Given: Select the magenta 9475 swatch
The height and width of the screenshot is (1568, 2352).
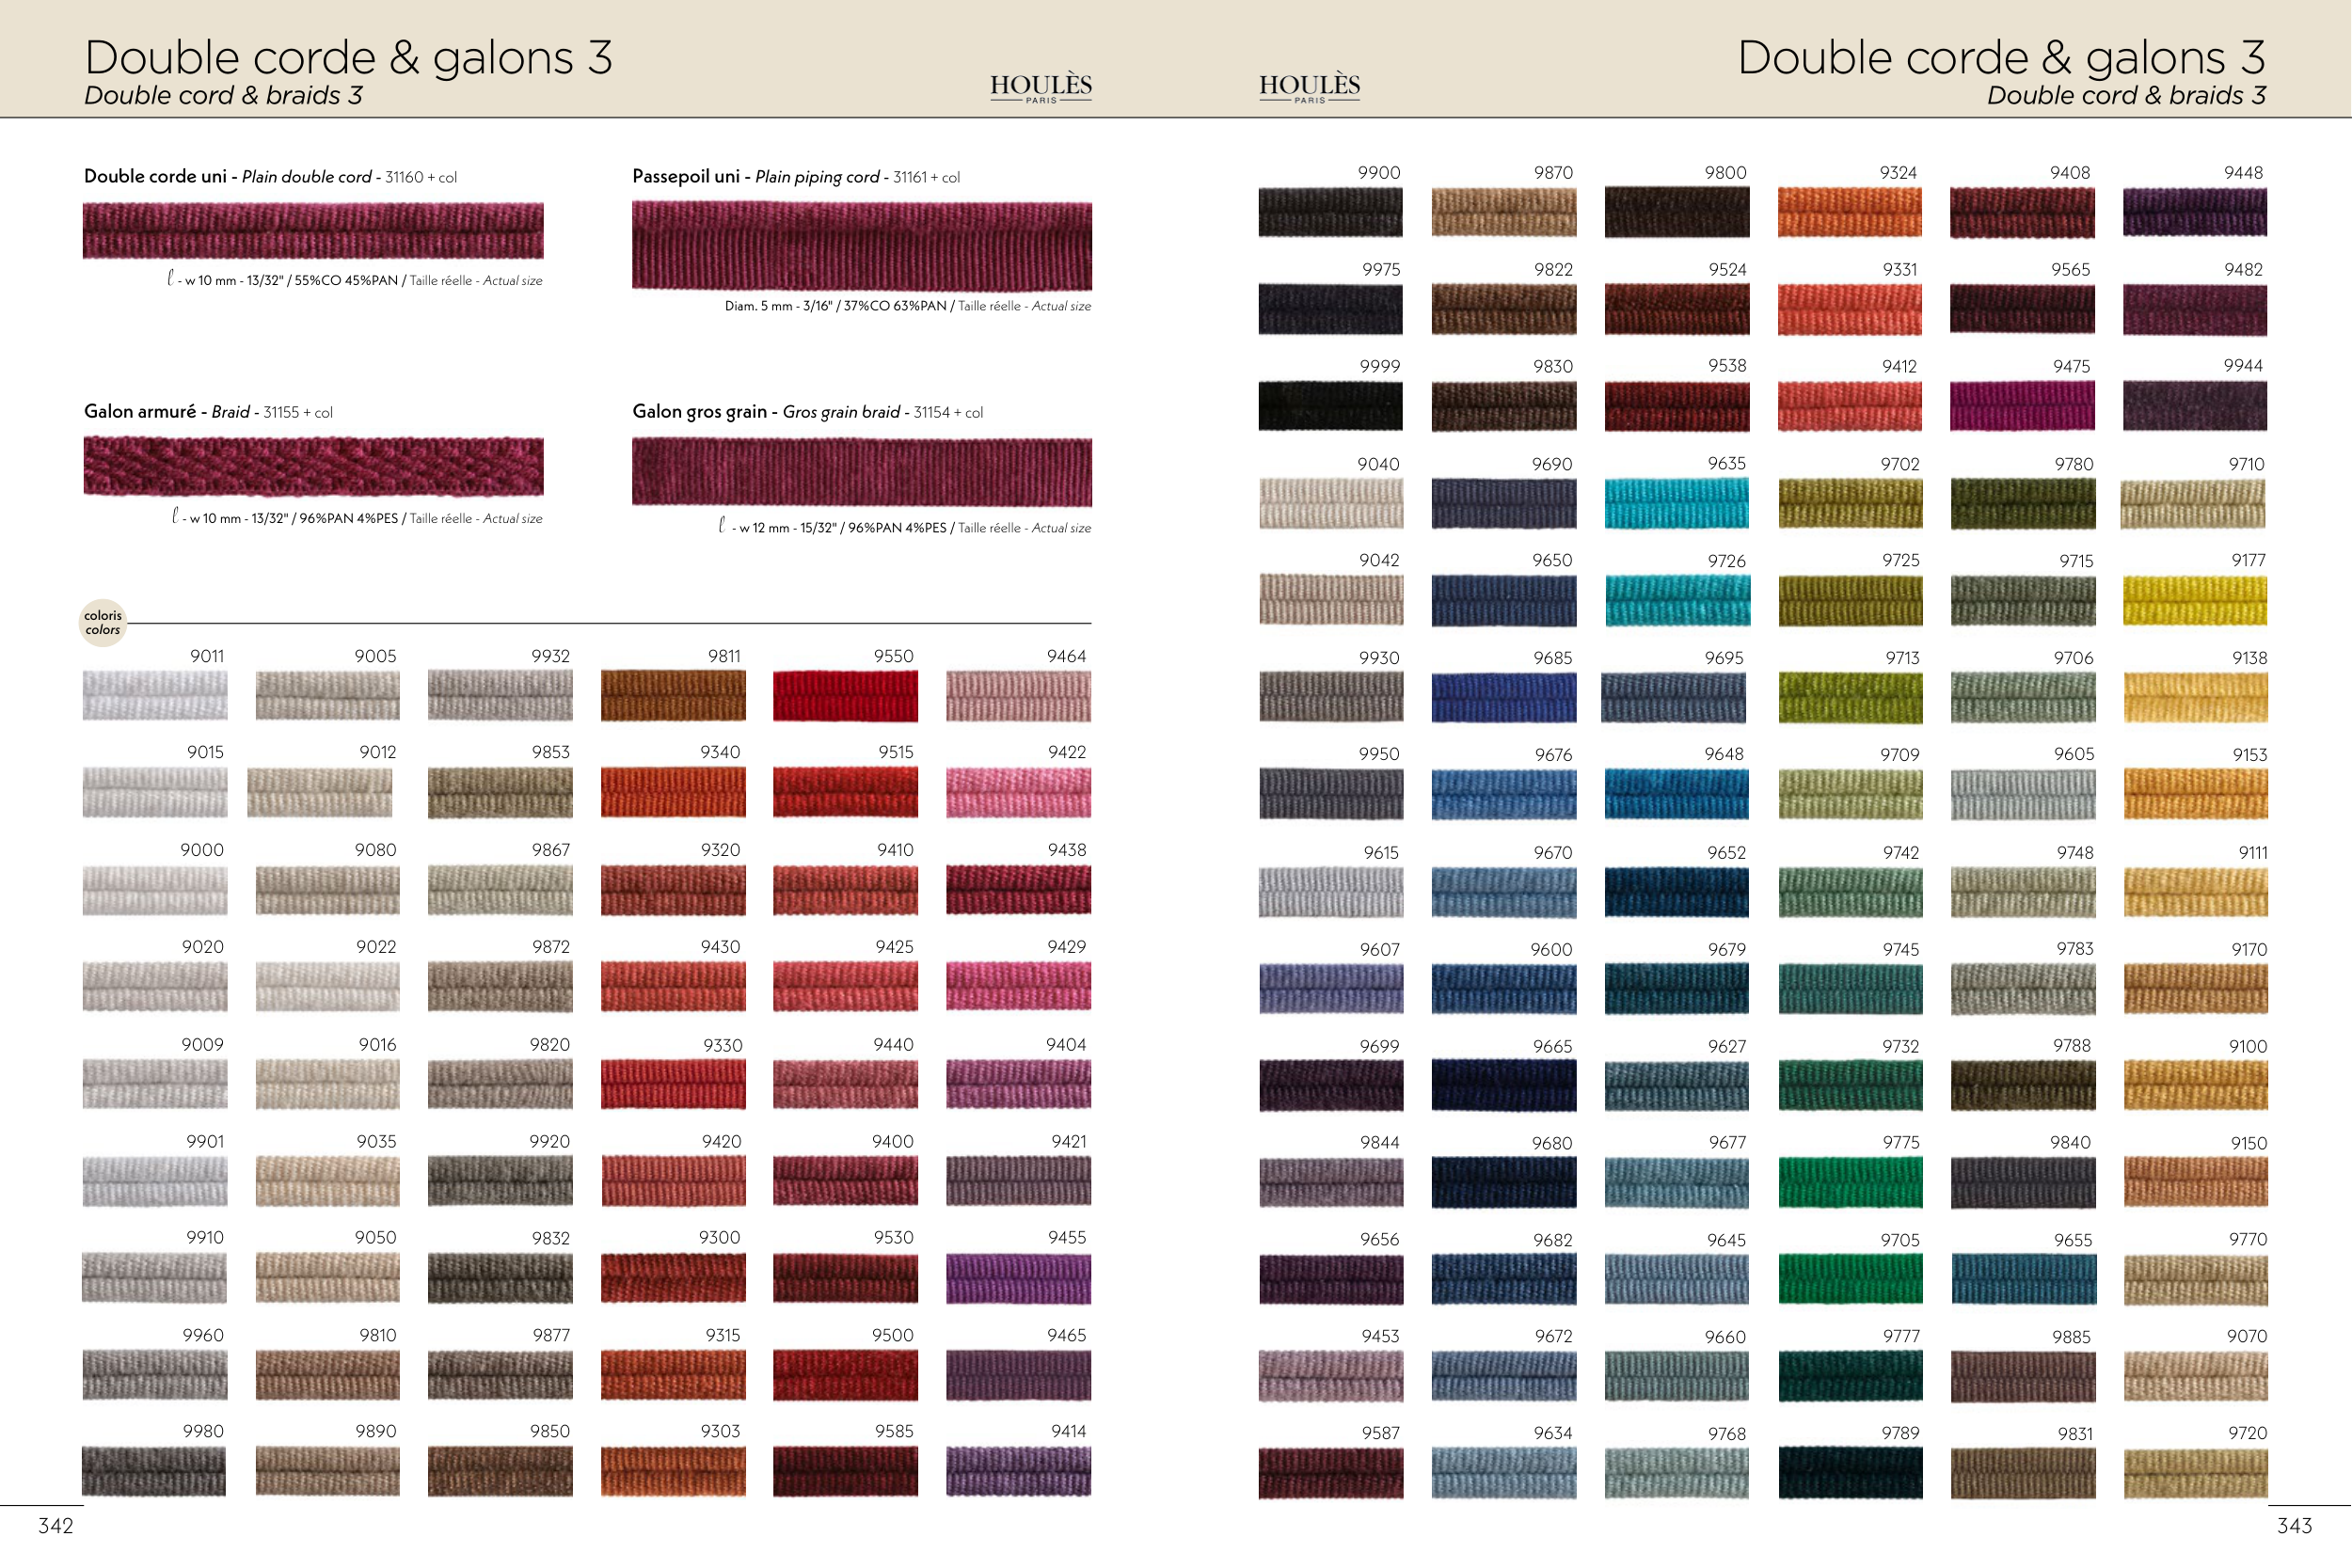Looking at the screenshot, I should point(2021,406).
